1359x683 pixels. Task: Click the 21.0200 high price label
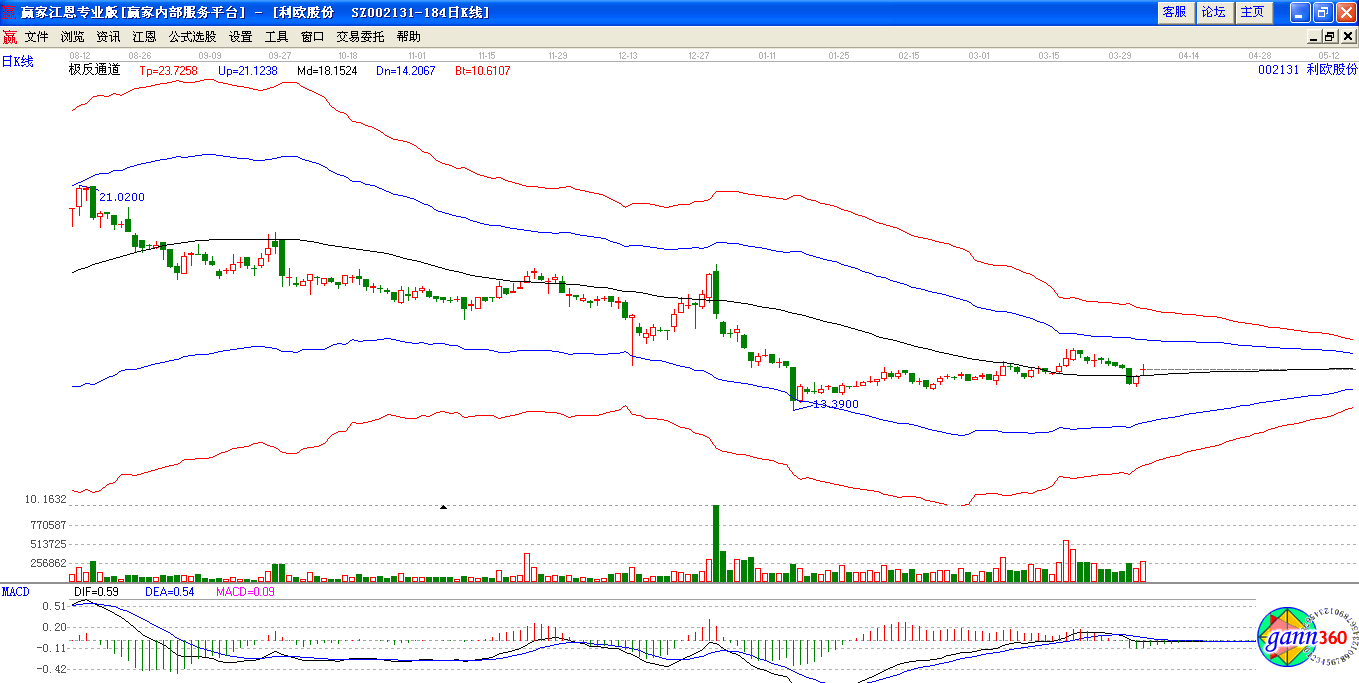[121, 197]
